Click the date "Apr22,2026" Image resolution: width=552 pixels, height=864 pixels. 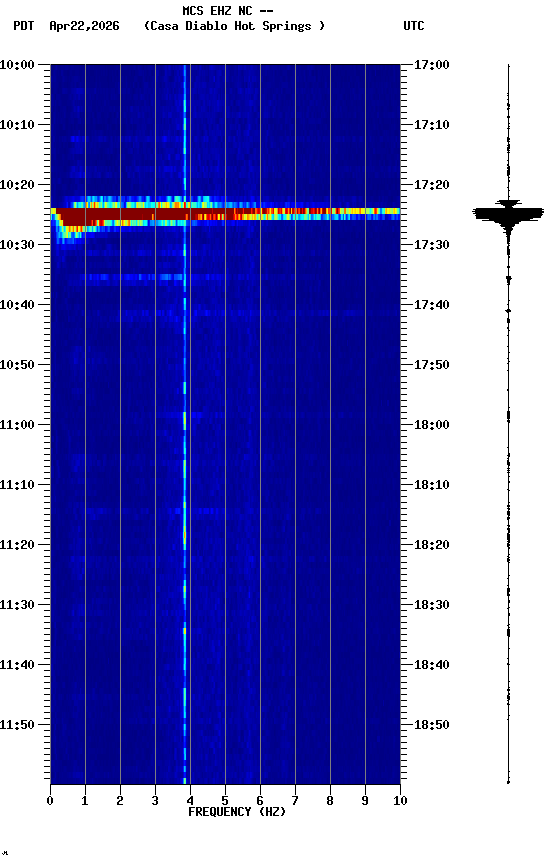tap(84, 26)
